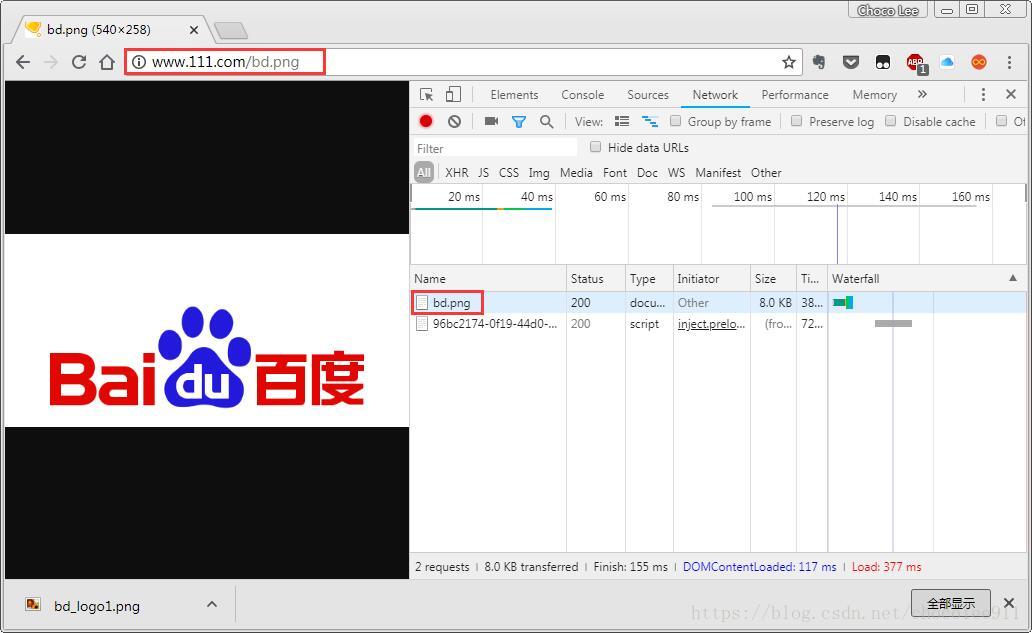Close the DevTools panel
The height and width of the screenshot is (633, 1032).
coord(1011,94)
